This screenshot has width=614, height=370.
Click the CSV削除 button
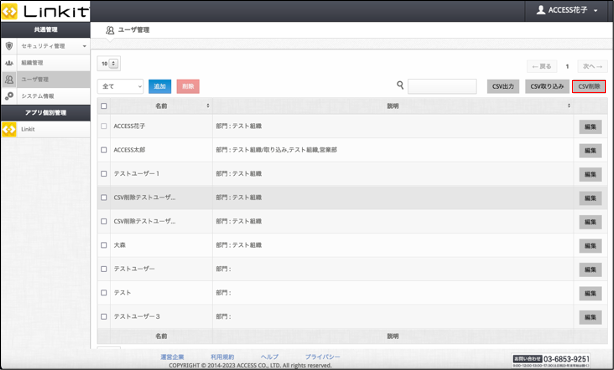tap(589, 87)
